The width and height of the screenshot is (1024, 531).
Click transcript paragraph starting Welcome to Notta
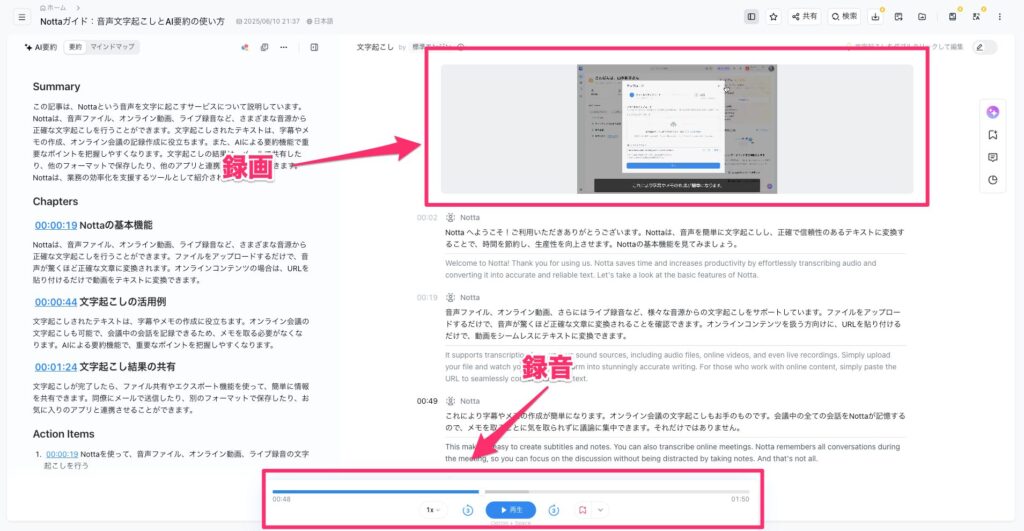[x=661, y=269]
